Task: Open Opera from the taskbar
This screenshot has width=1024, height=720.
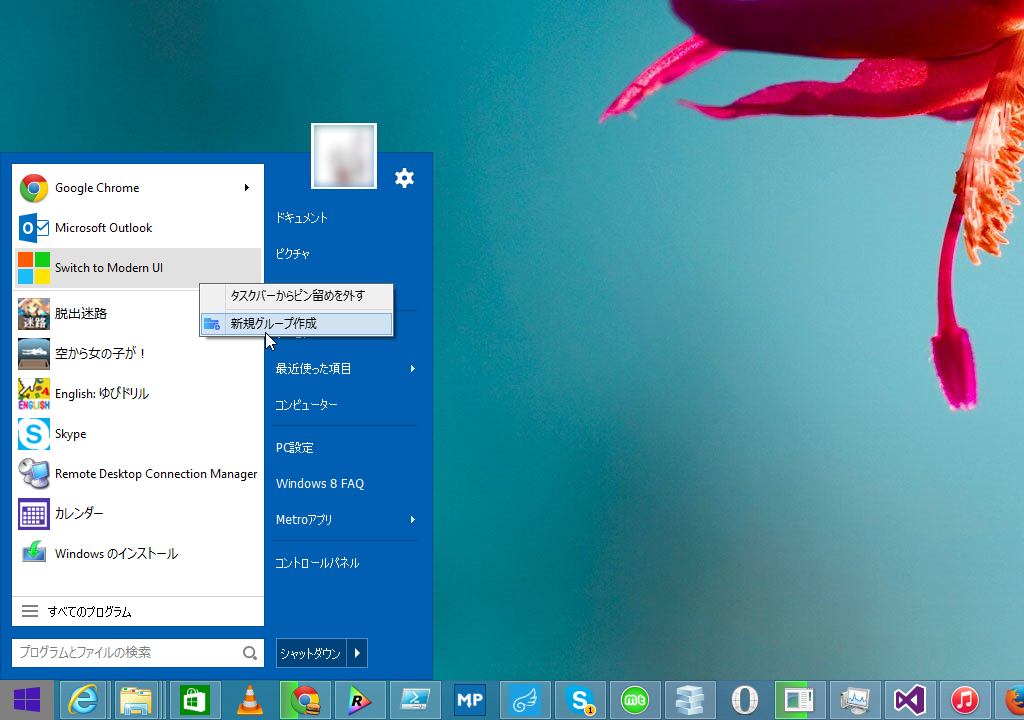Action: click(x=745, y=700)
